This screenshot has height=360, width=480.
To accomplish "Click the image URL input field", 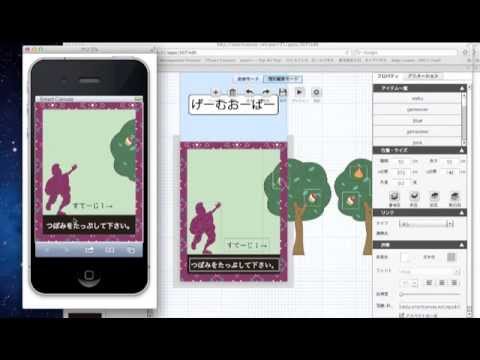I will coord(430,306).
